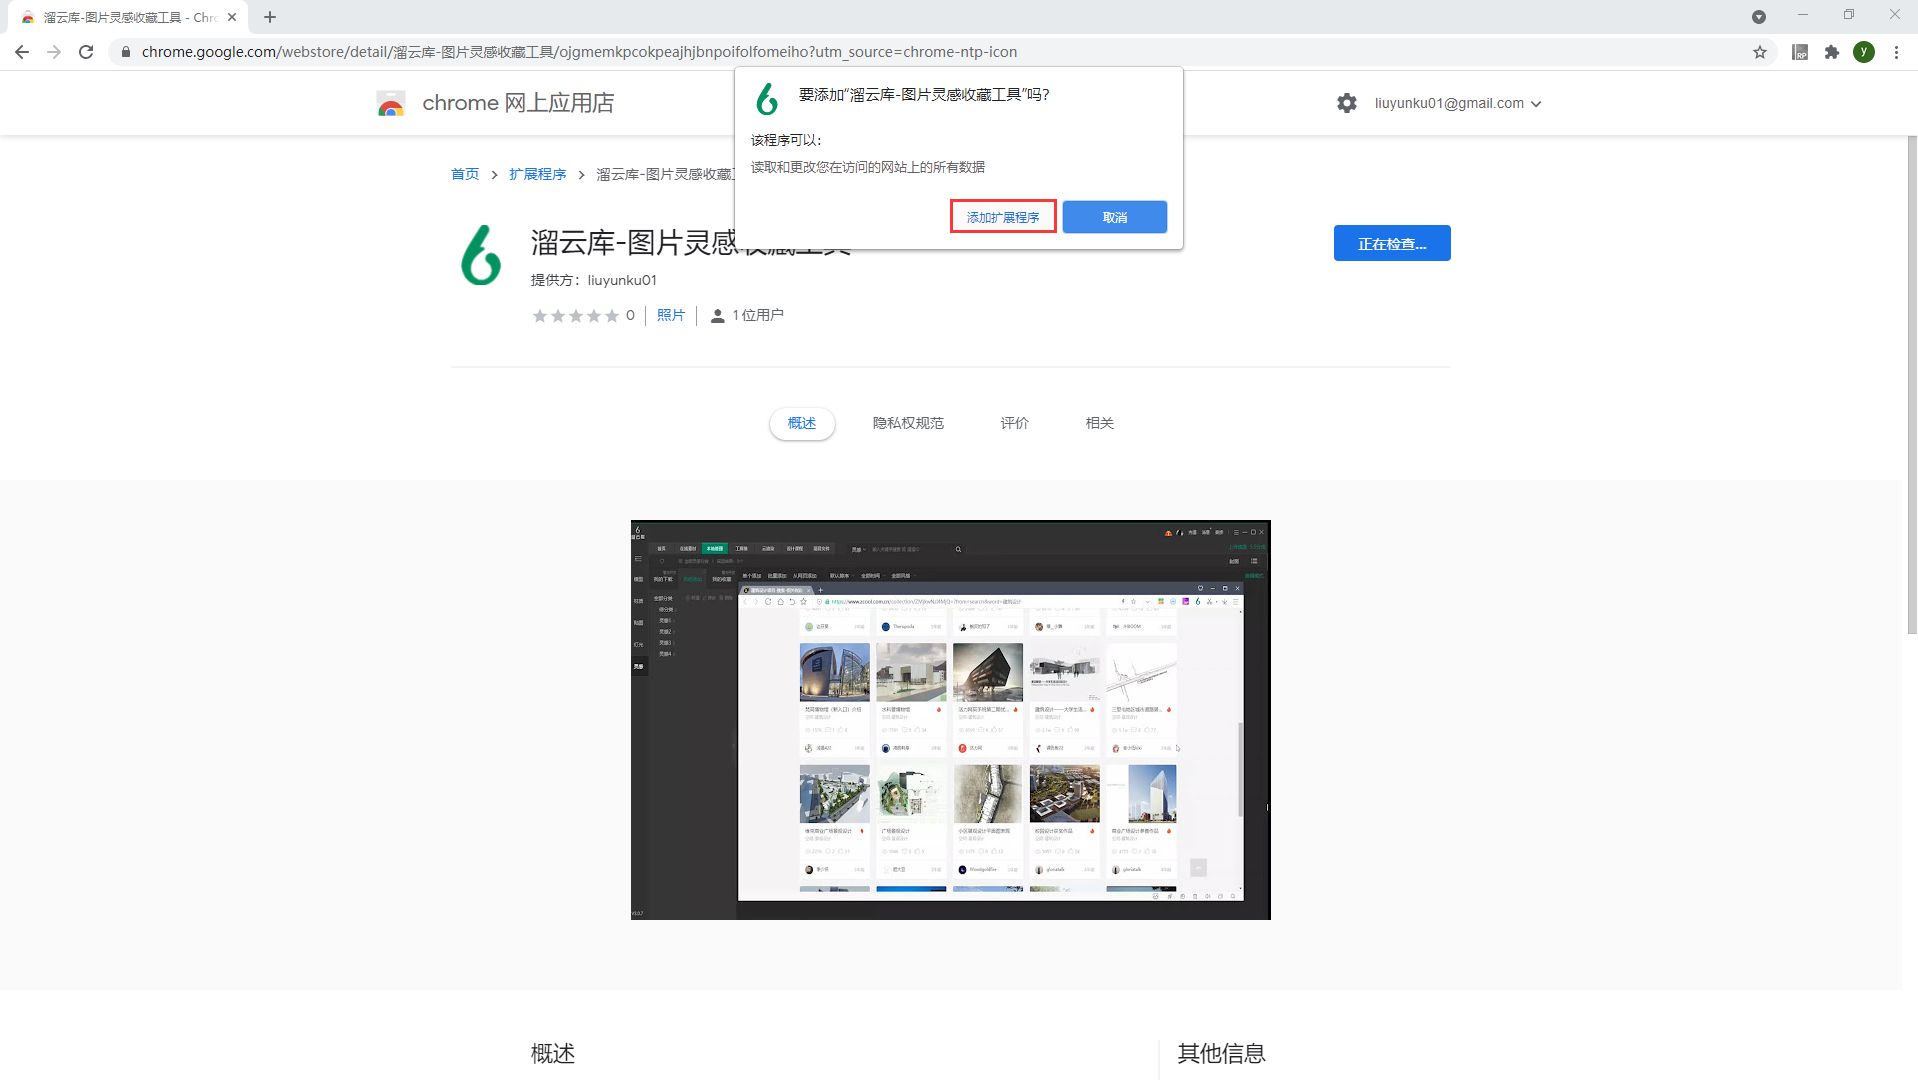Open the green profile avatar
Viewport: 1918px width, 1080px height.
pos(1864,52)
